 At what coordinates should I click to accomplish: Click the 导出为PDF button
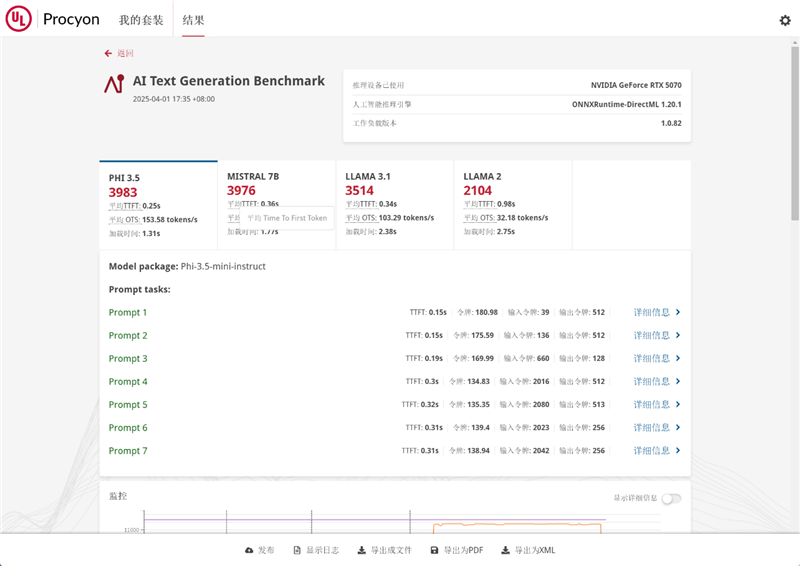coord(457,550)
